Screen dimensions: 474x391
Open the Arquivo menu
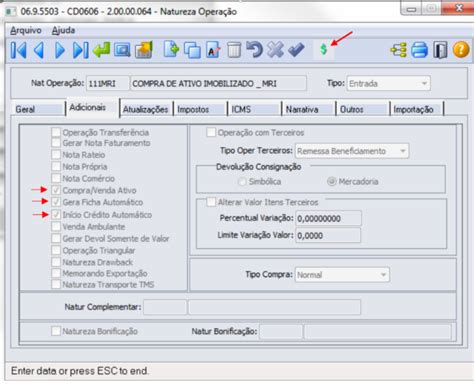tap(26, 30)
